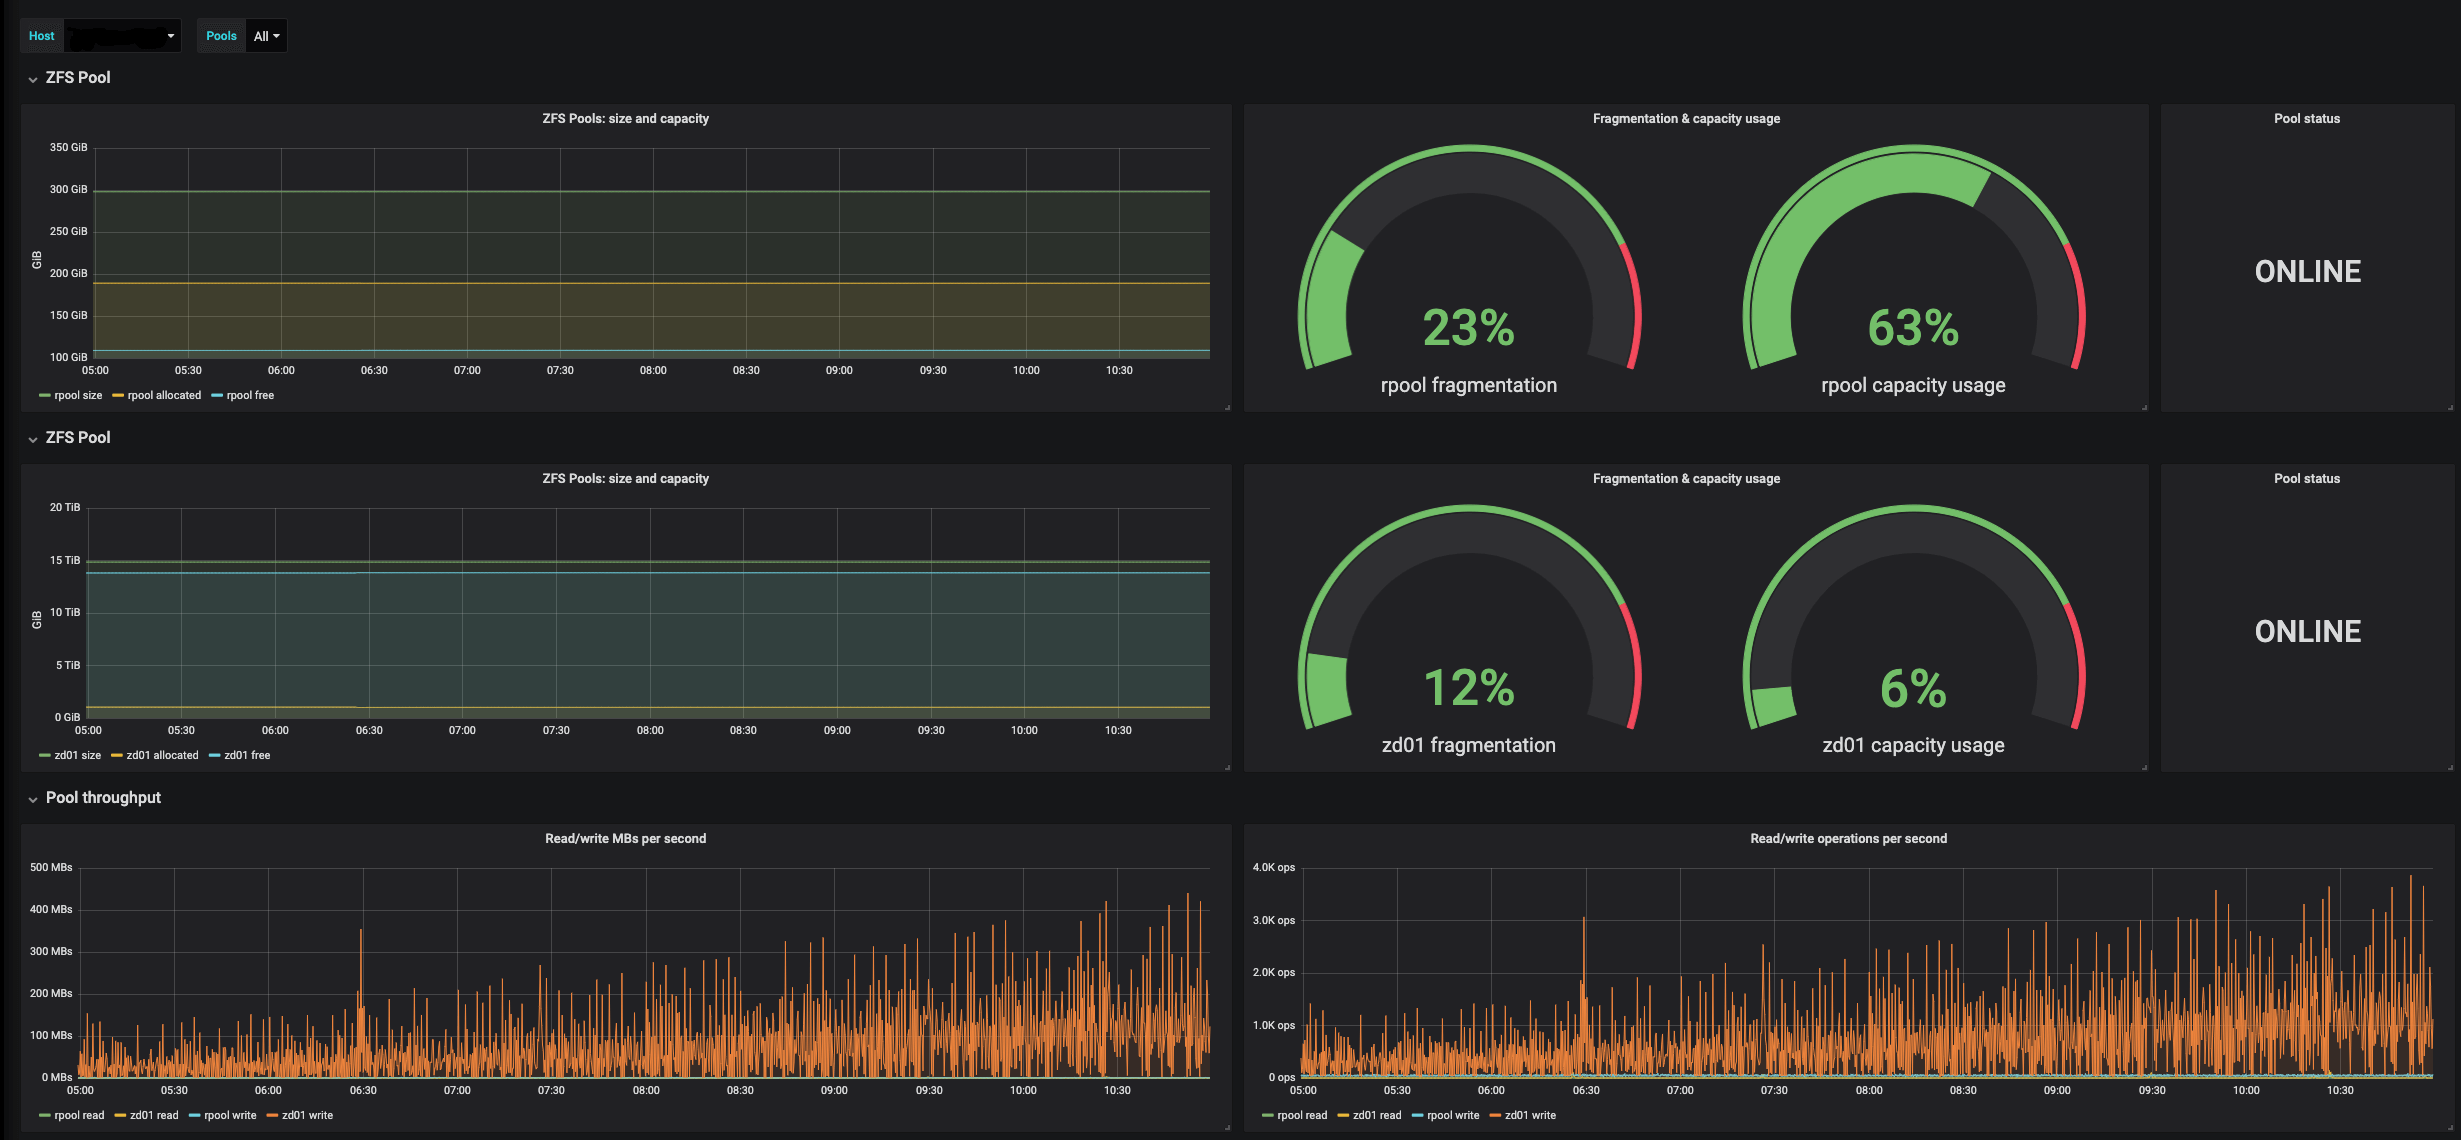This screenshot has width=2461, height=1140.
Task: Open Read/write operations per second panel menu
Action: click(x=1848, y=839)
